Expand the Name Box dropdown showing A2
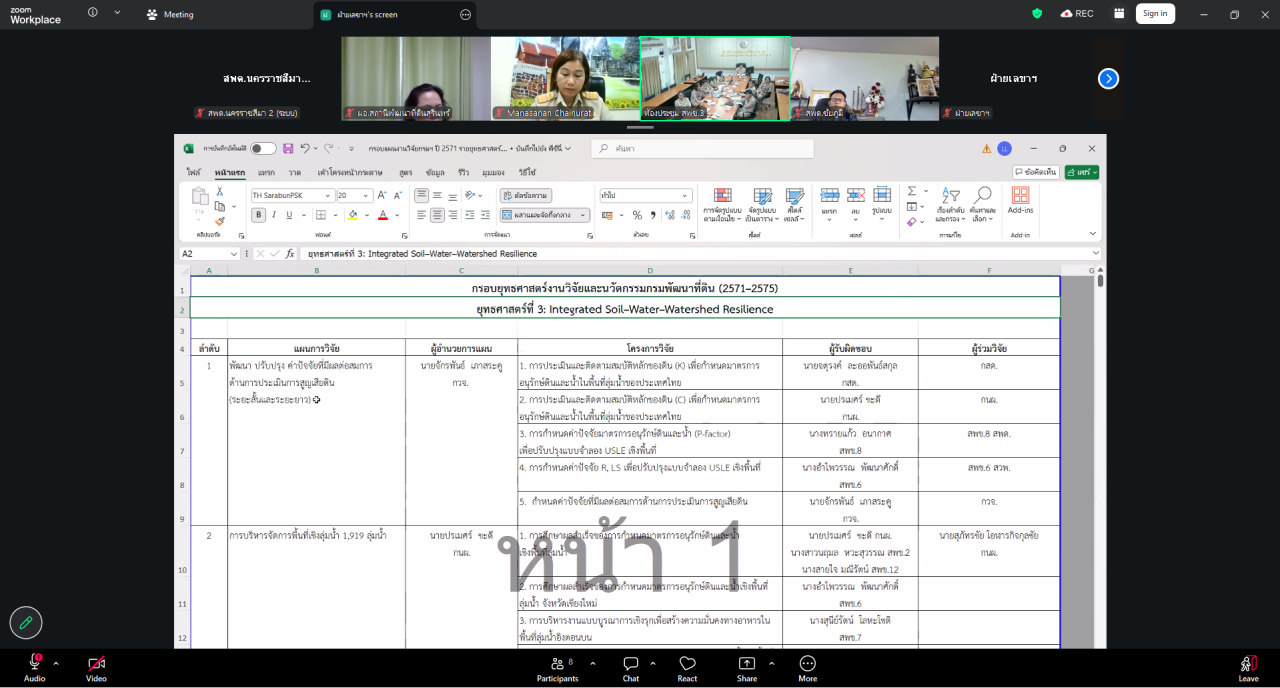 [234, 254]
